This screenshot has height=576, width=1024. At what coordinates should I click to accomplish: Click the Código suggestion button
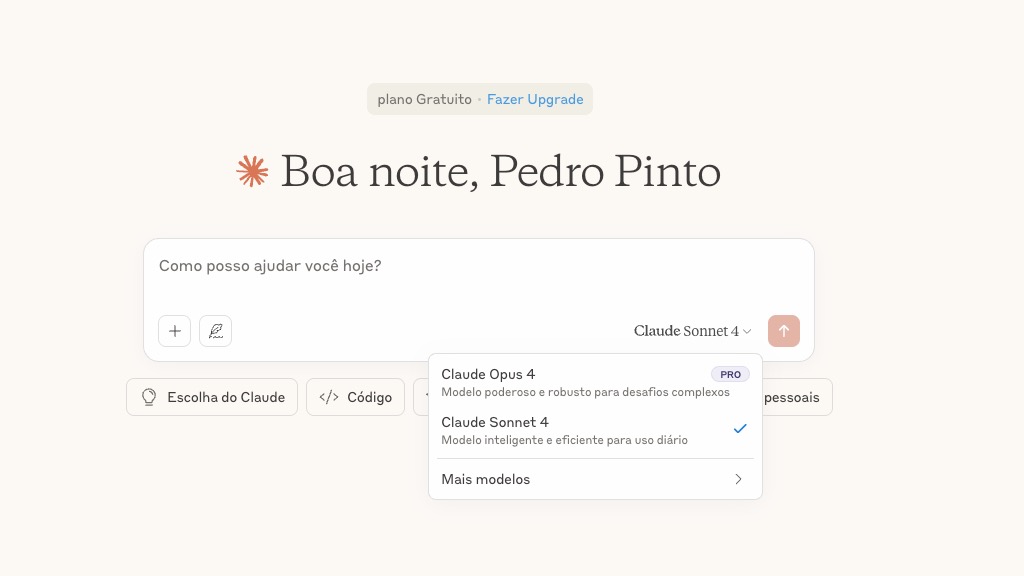tap(356, 397)
